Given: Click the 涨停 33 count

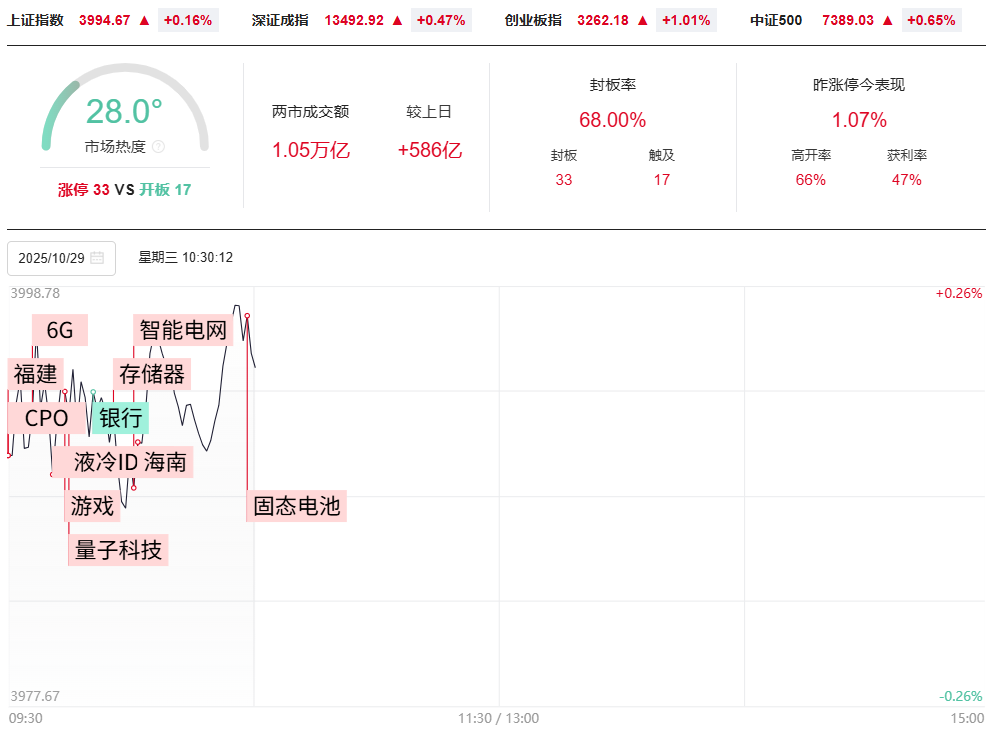Looking at the screenshot, I should [x=84, y=189].
